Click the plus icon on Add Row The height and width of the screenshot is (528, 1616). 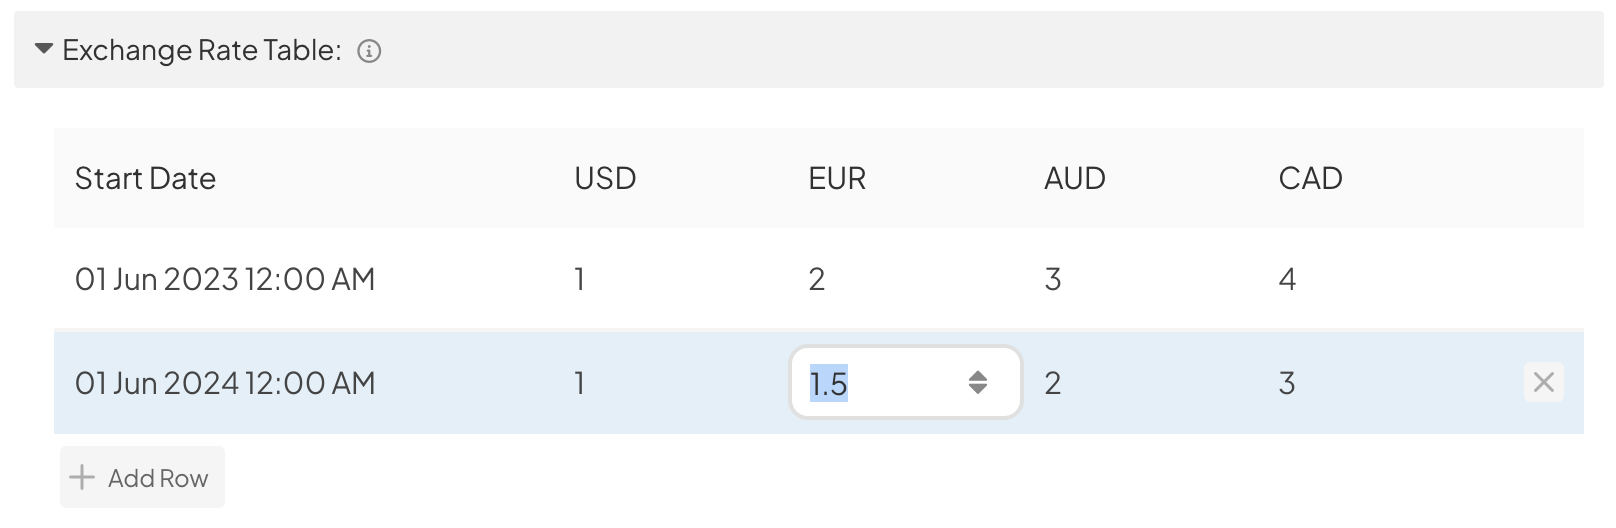[x=82, y=477]
